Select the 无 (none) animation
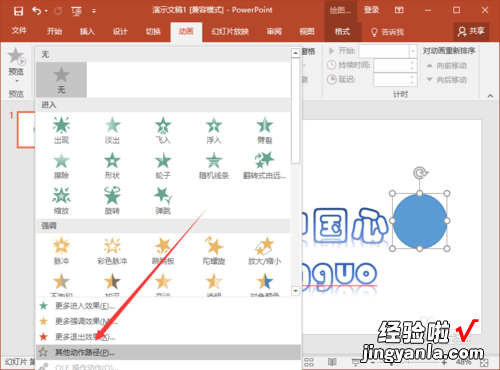This screenshot has height=370, width=500. click(61, 80)
